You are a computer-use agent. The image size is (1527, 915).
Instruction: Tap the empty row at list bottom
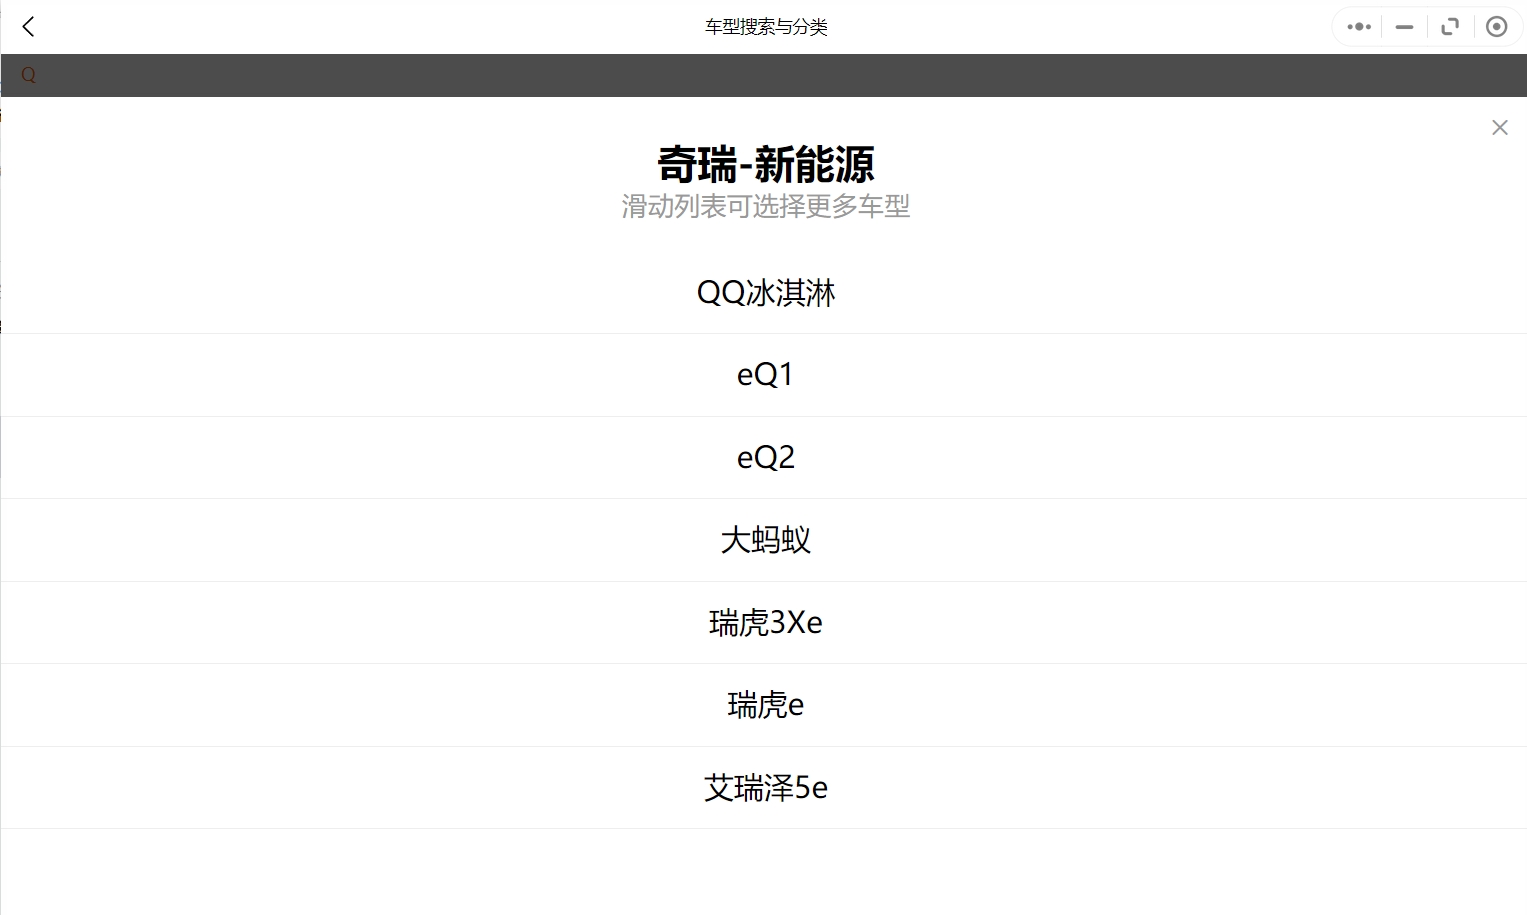tap(765, 870)
